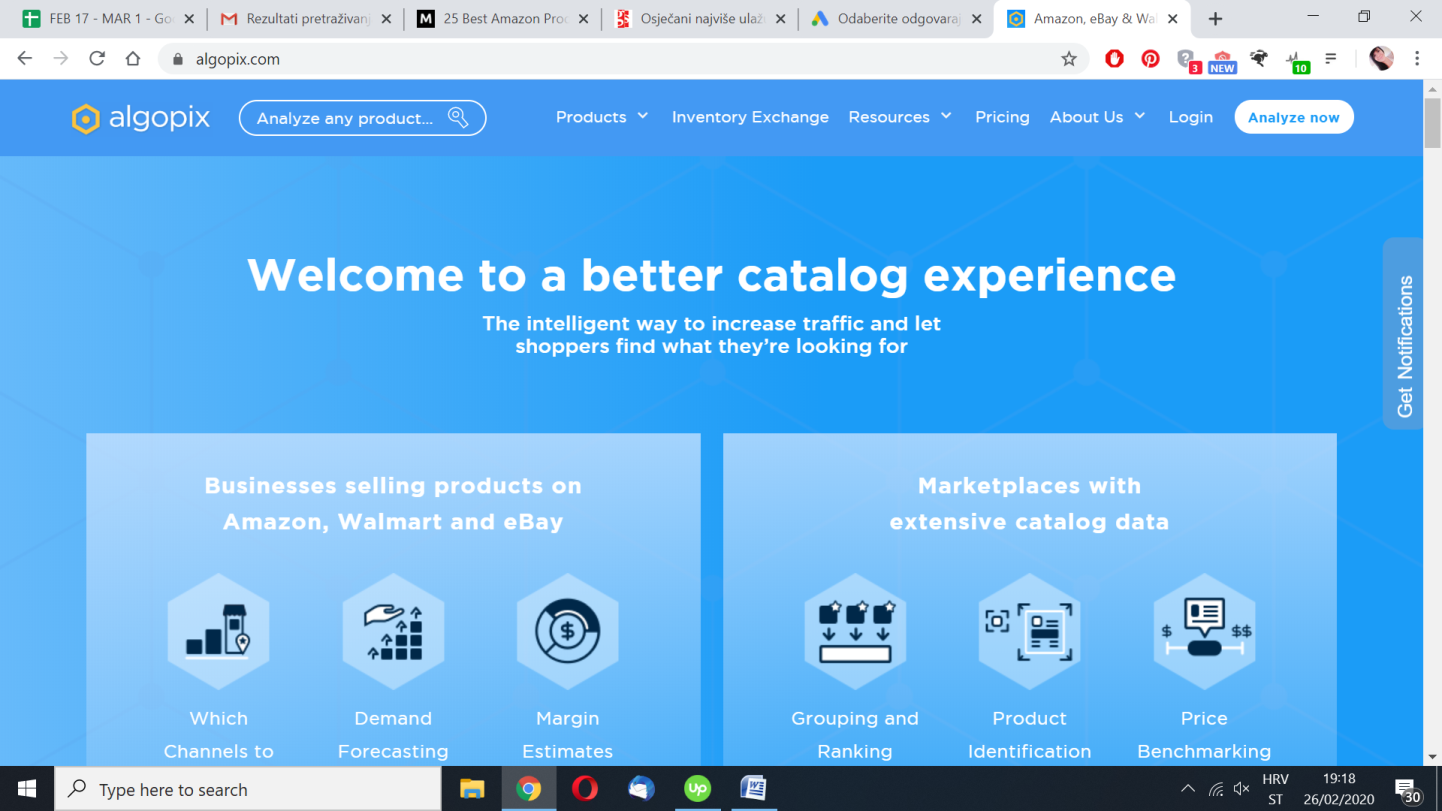Image resolution: width=1442 pixels, height=811 pixels.
Task: Go to browser home page
Action: (x=133, y=59)
